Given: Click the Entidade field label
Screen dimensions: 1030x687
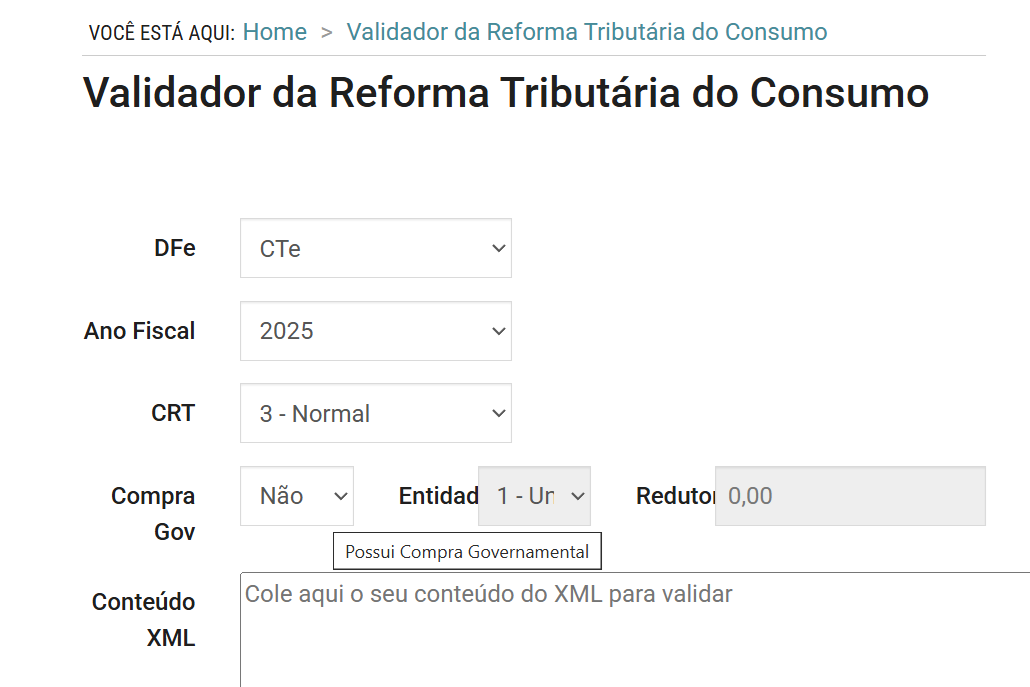Looking at the screenshot, I should pos(438,496).
